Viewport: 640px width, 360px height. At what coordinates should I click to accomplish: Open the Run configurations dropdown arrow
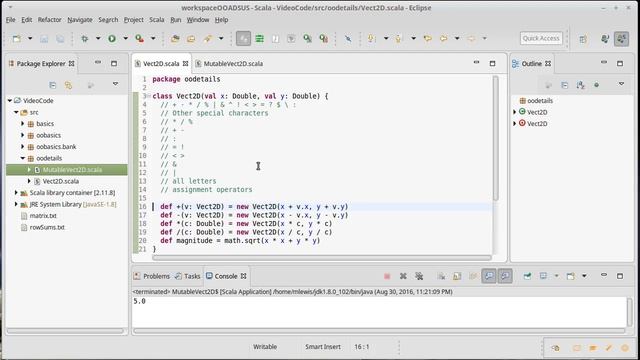pyautogui.click(x=125, y=38)
